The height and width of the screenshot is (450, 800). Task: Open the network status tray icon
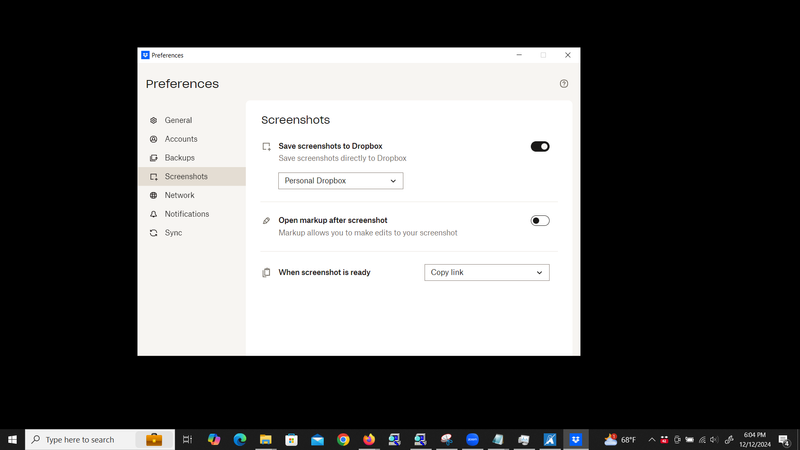(702, 439)
